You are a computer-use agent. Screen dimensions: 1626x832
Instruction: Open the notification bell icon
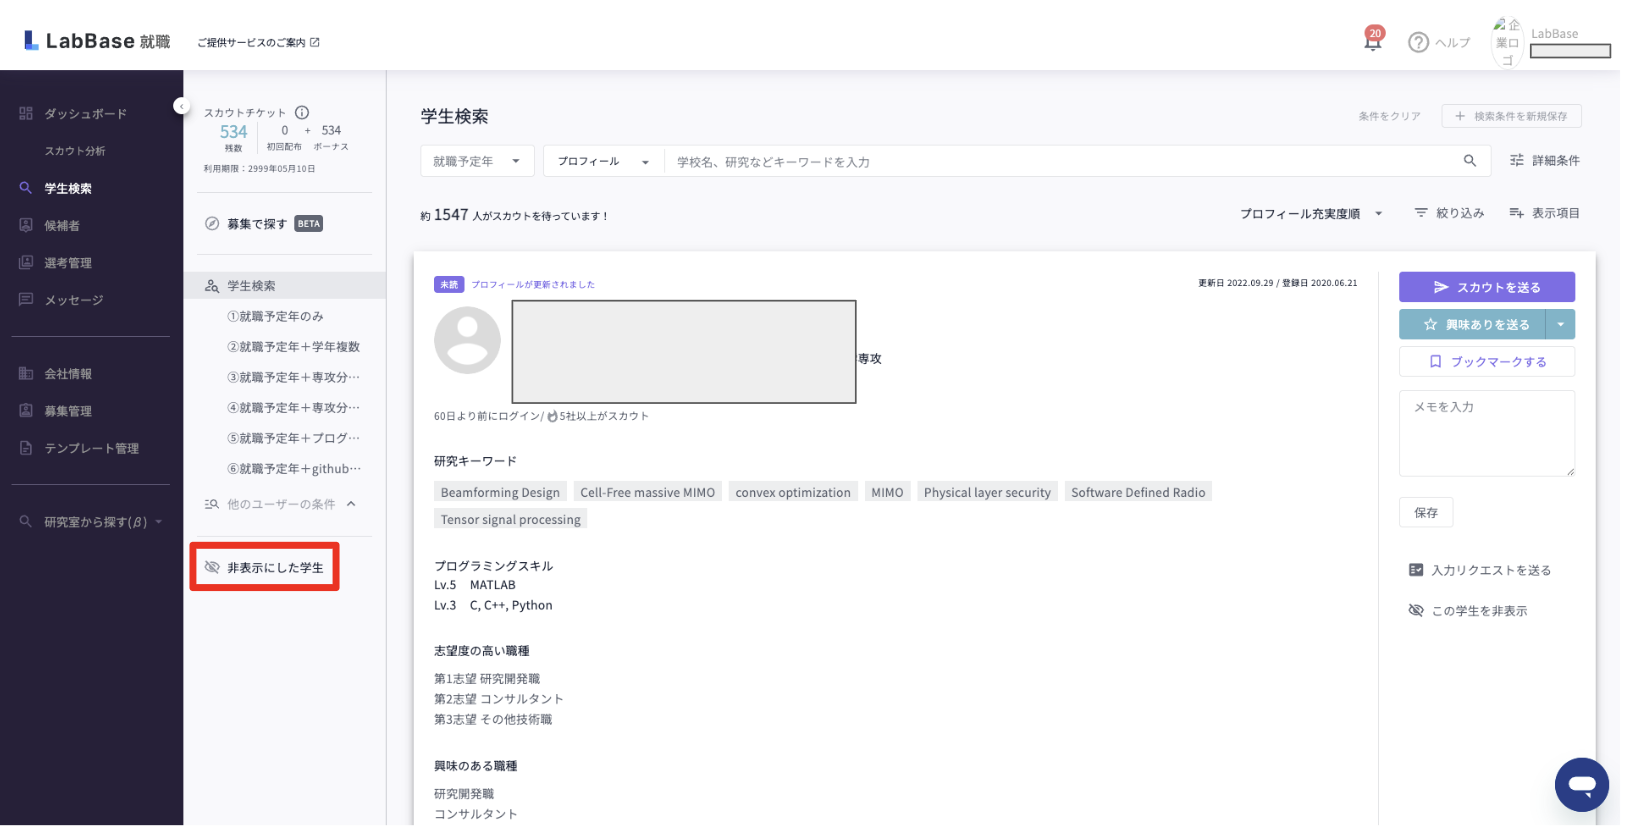tap(1373, 41)
